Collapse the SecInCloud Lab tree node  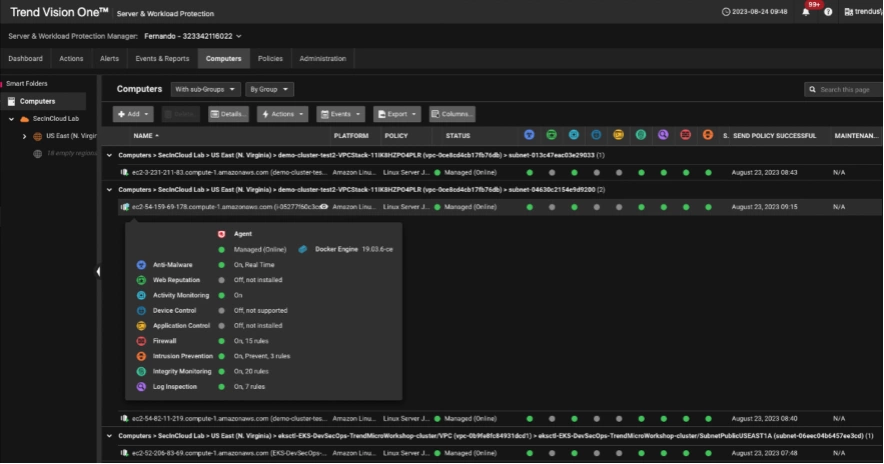click(x=11, y=119)
